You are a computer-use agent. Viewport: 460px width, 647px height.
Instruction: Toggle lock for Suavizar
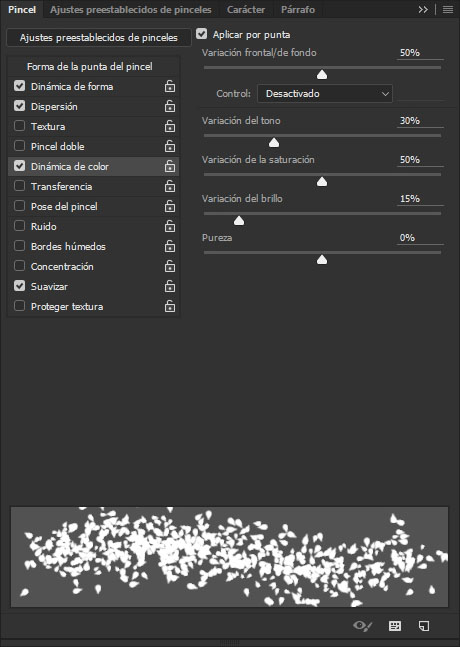[x=170, y=286]
